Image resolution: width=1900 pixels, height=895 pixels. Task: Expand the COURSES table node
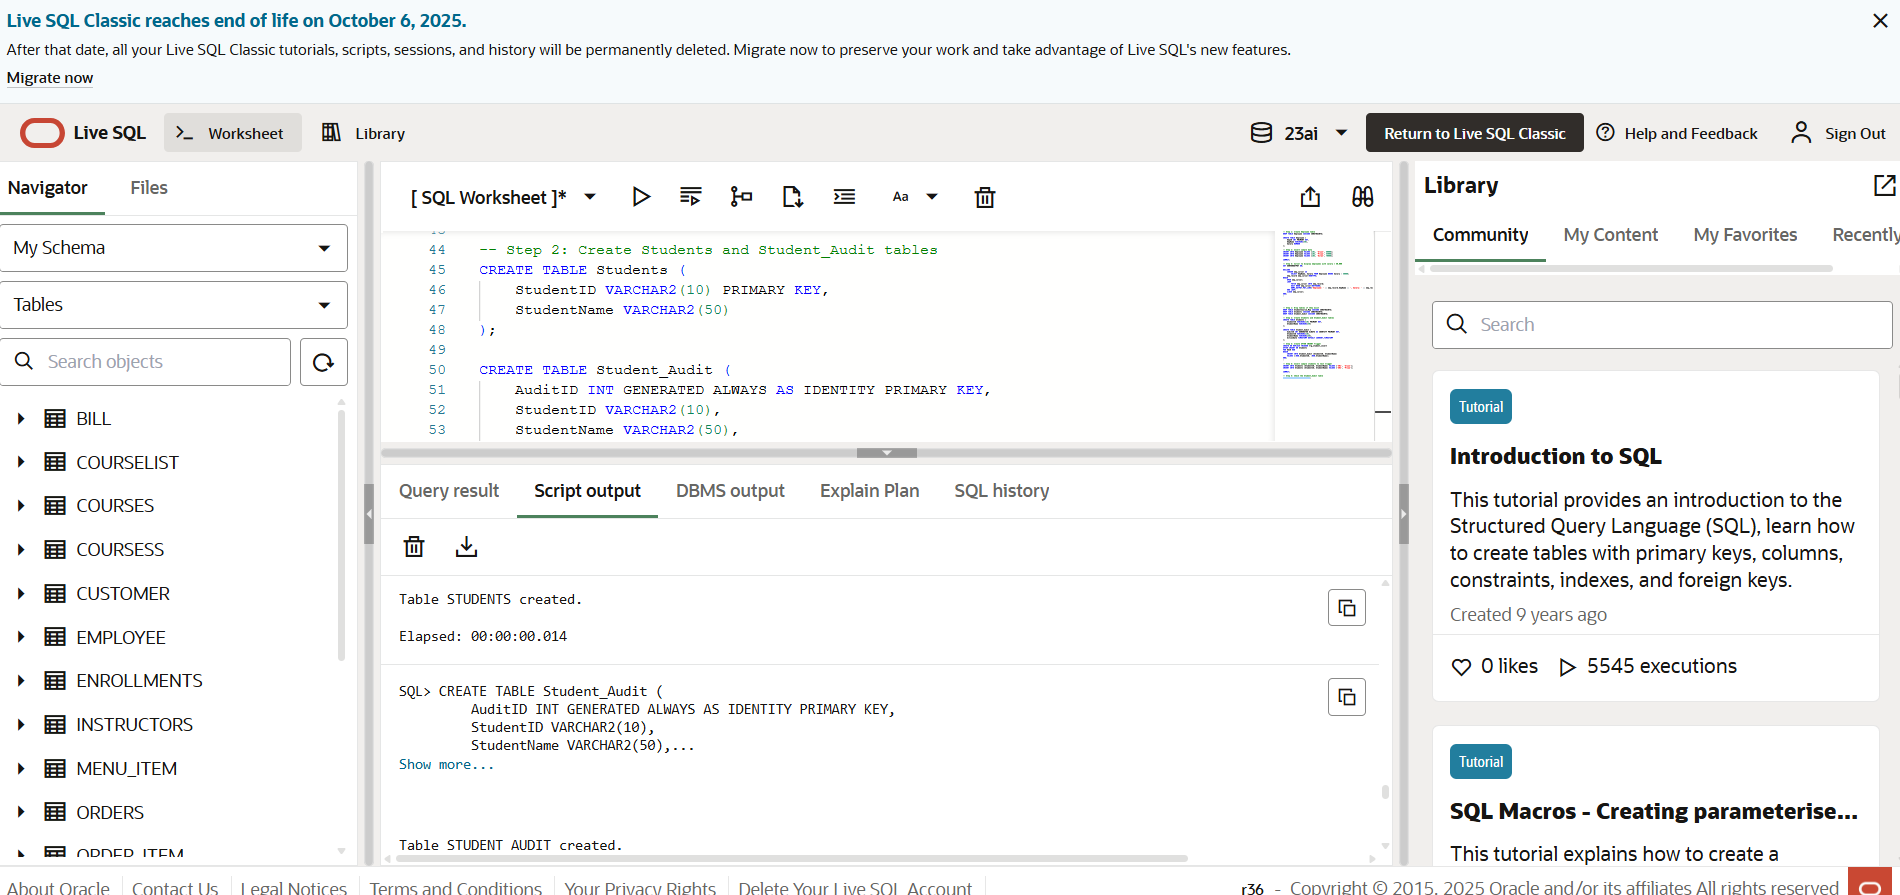click(21, 506)
